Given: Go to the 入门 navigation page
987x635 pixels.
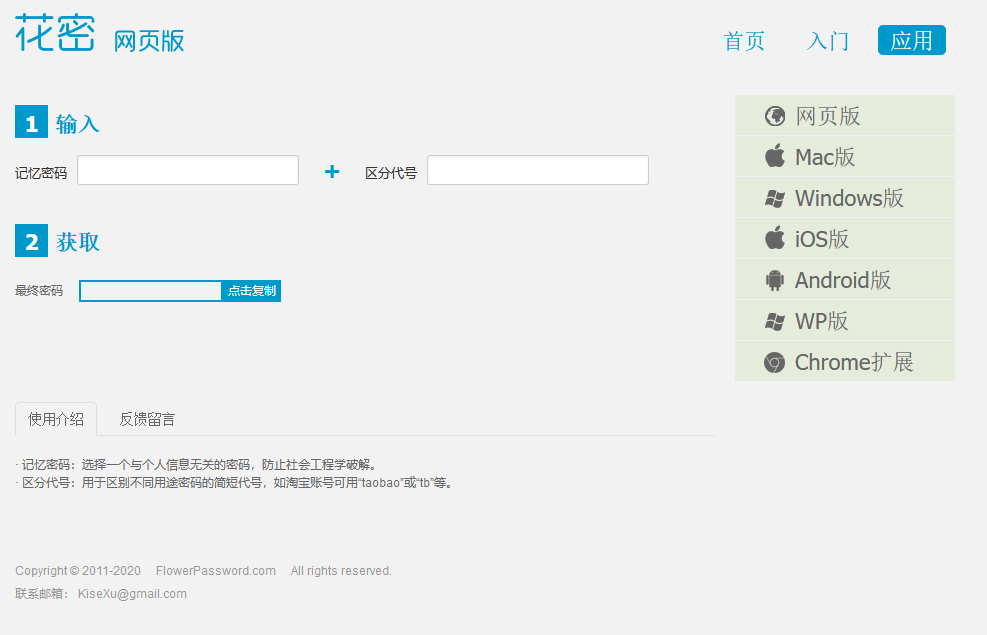Looking at the screenshot, I should tap(828, 41).
